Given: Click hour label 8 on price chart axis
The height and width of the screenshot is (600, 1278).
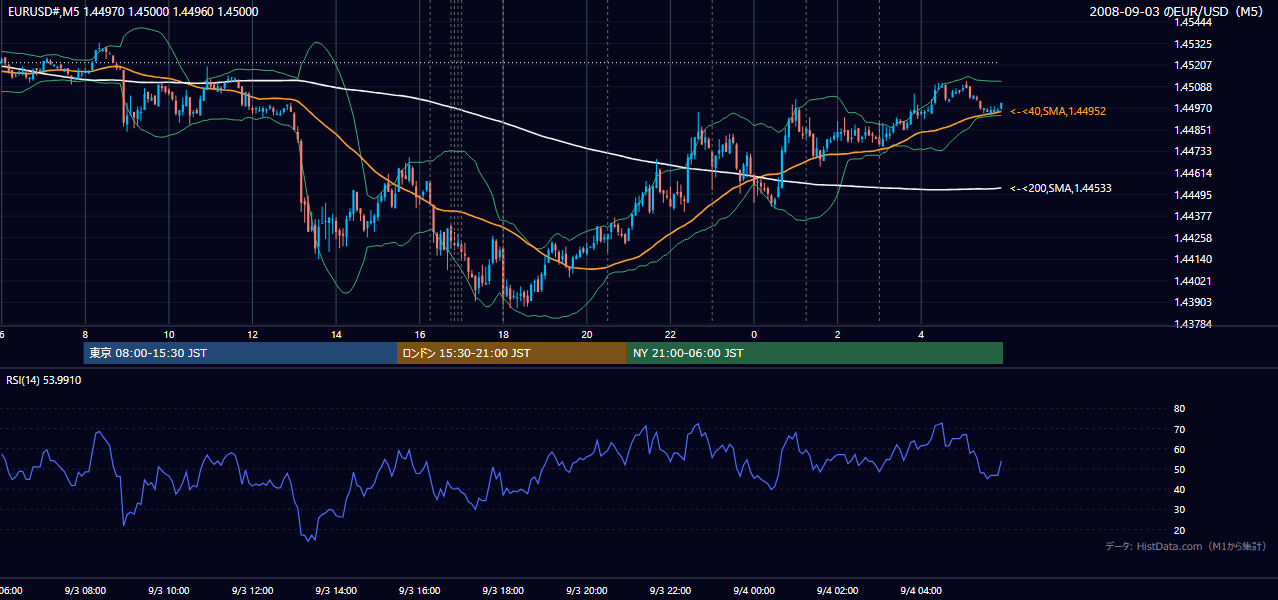Looking at the screenshot, I should (85, 334).
